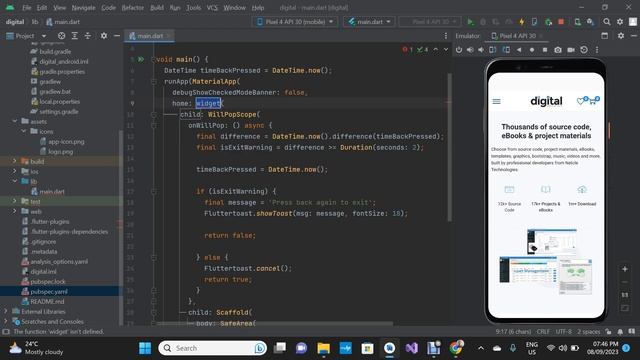This screenshot has height=360, width=640.
Task: Set emulator zoom to 1:1
Action: click(x=624, y=295)
